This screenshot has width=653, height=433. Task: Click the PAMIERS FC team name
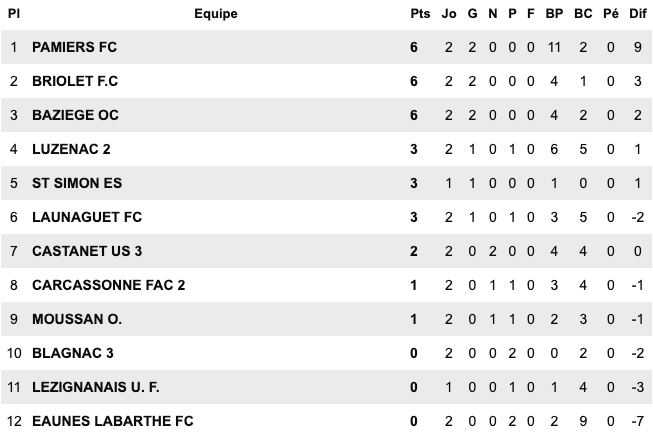(x=76, y=47)
